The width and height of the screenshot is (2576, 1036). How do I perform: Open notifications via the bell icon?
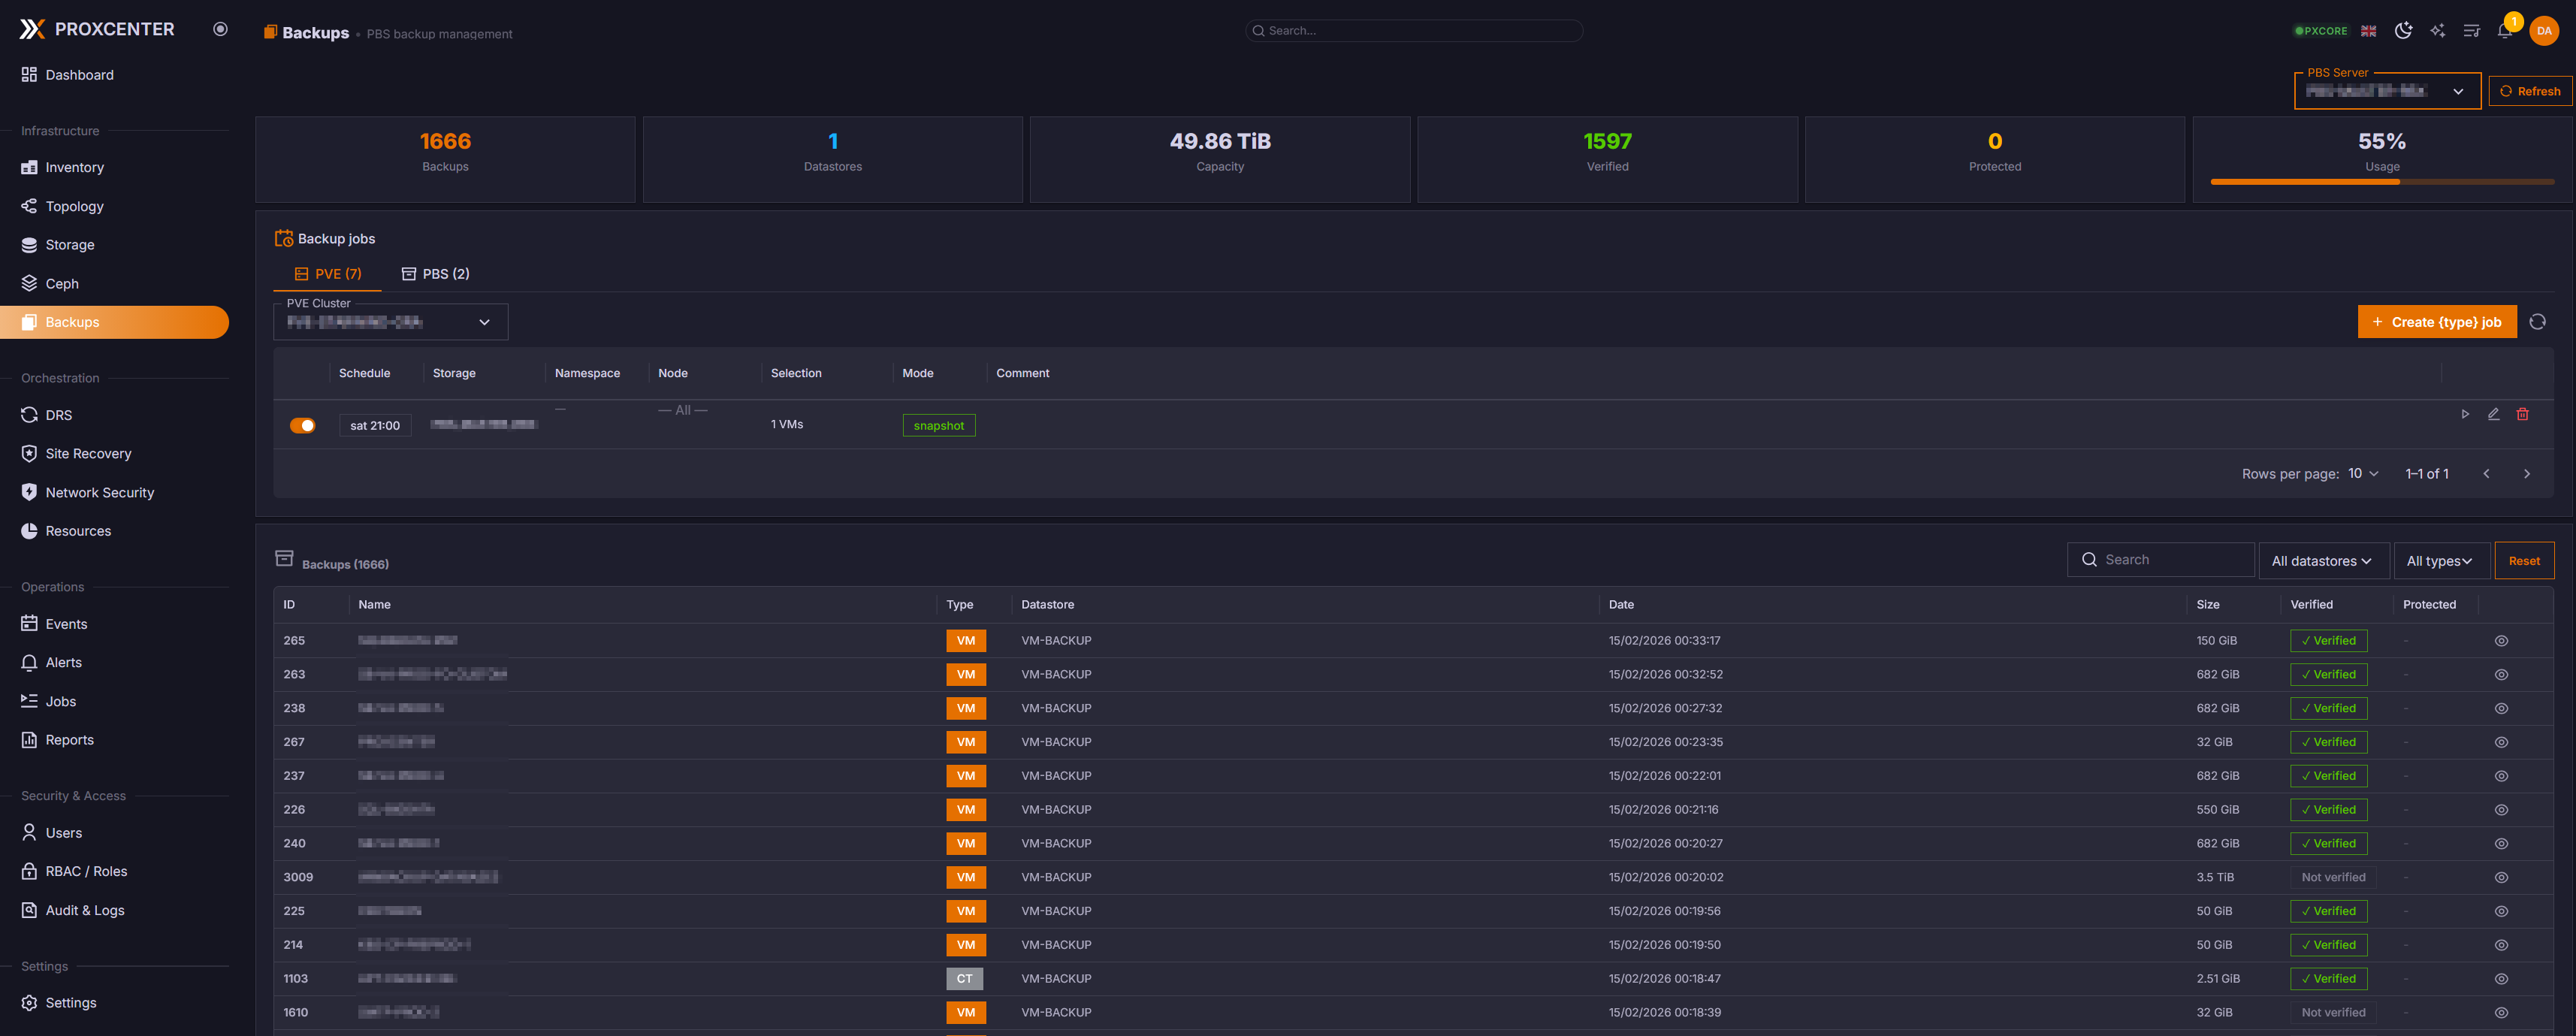click(x=2504, y=30)
